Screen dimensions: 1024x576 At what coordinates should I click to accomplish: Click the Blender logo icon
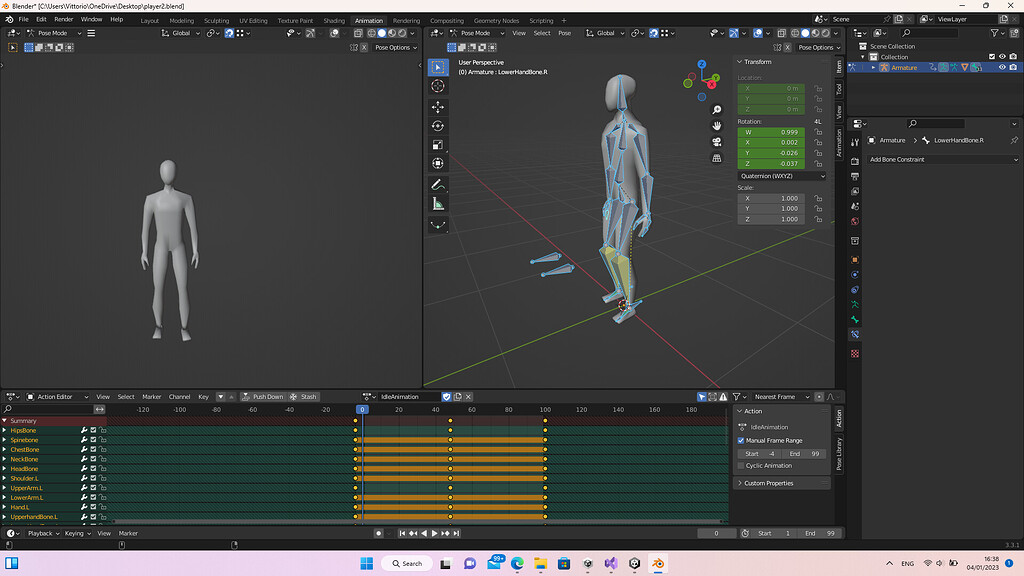click(9, 19)
